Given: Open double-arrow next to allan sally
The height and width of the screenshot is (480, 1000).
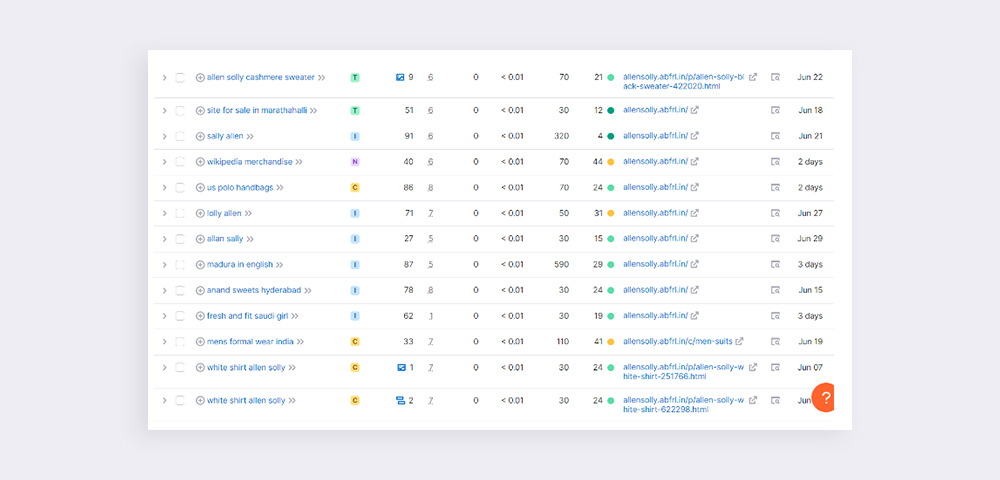Looking at the screenshot, I should pos(250,239).
